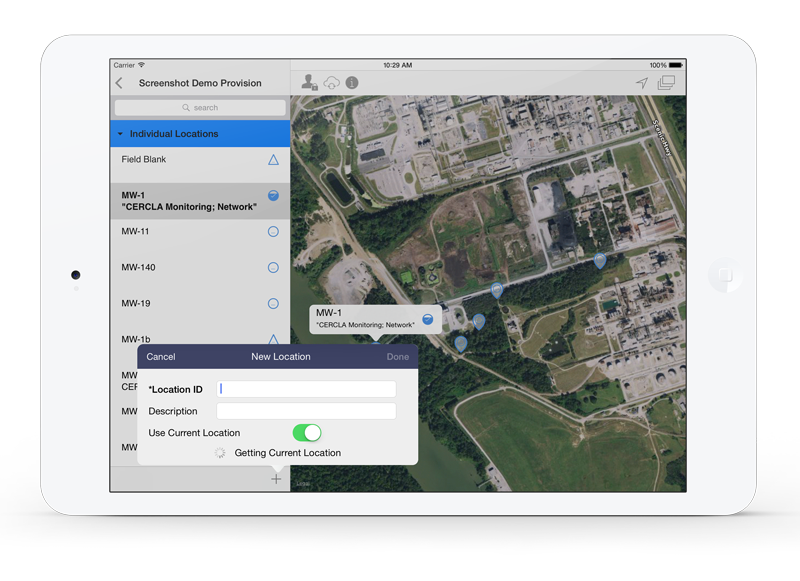The height and width of the screenshot is (581, 800).
Task: Disable the Use Current Location toggle
Action: [308, 432]
